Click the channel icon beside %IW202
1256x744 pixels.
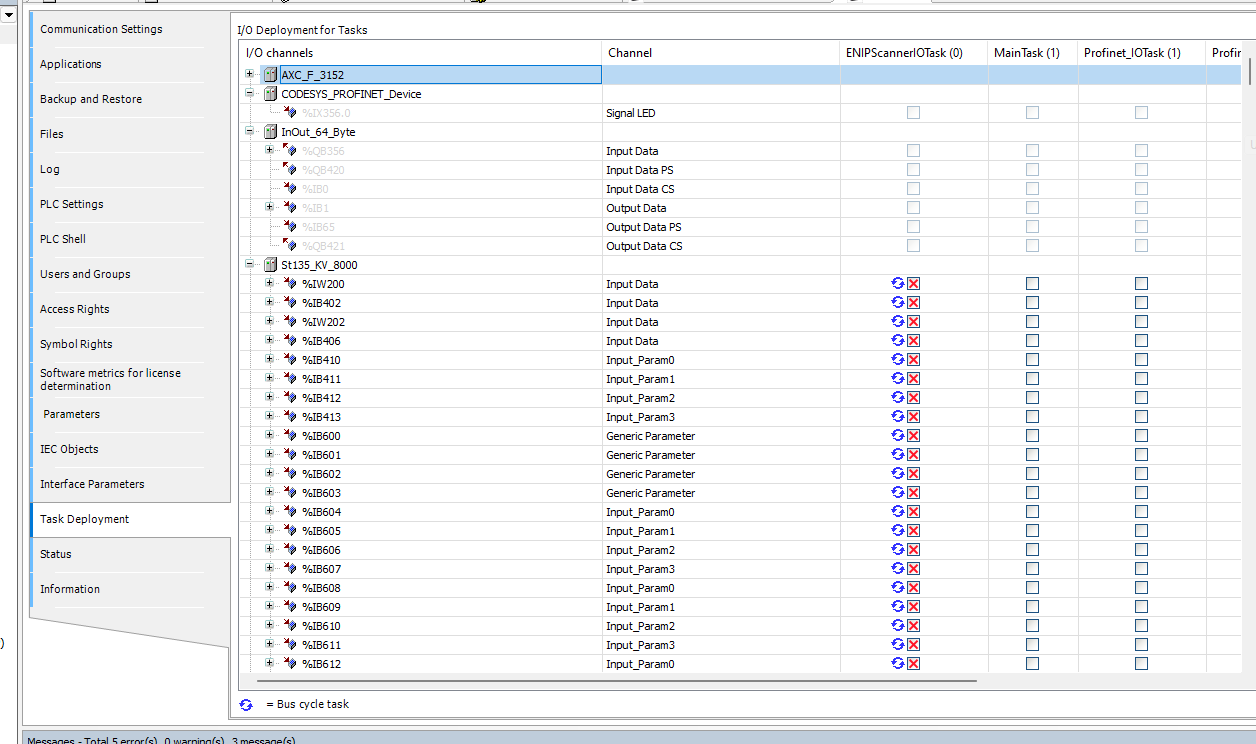[x=290, y=322]
